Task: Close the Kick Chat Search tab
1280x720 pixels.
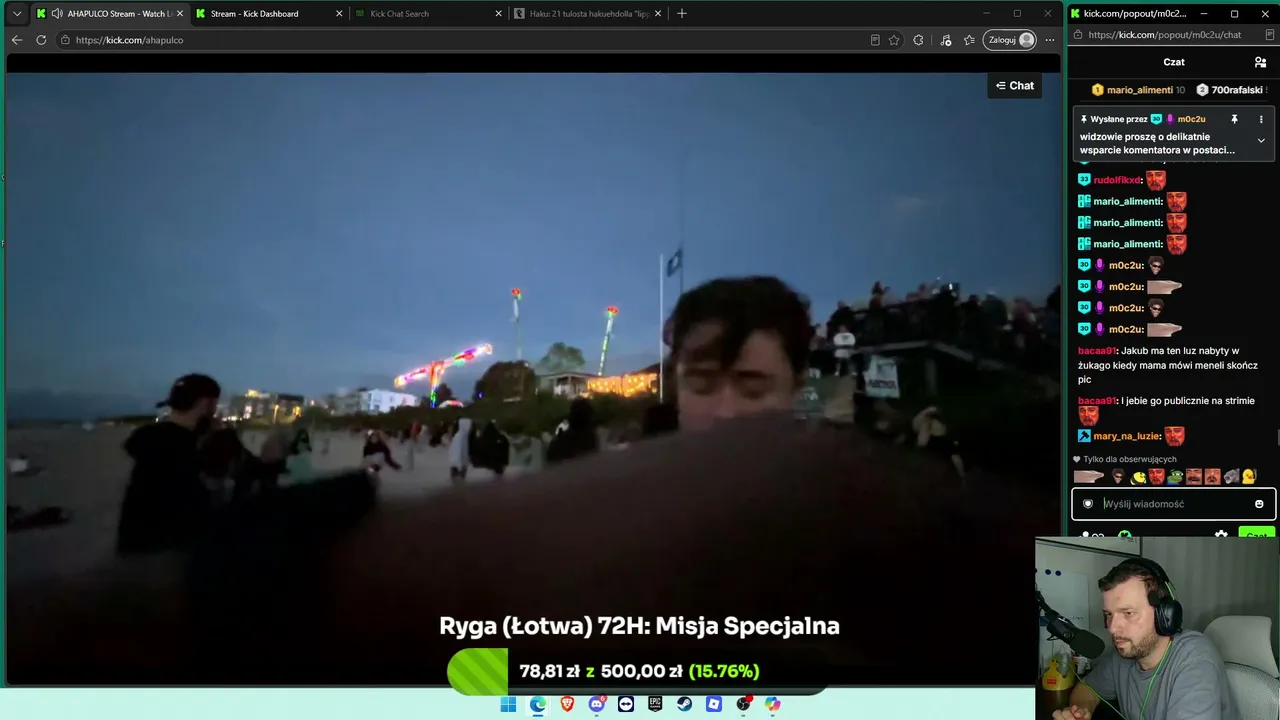Action: coord(499,14)
